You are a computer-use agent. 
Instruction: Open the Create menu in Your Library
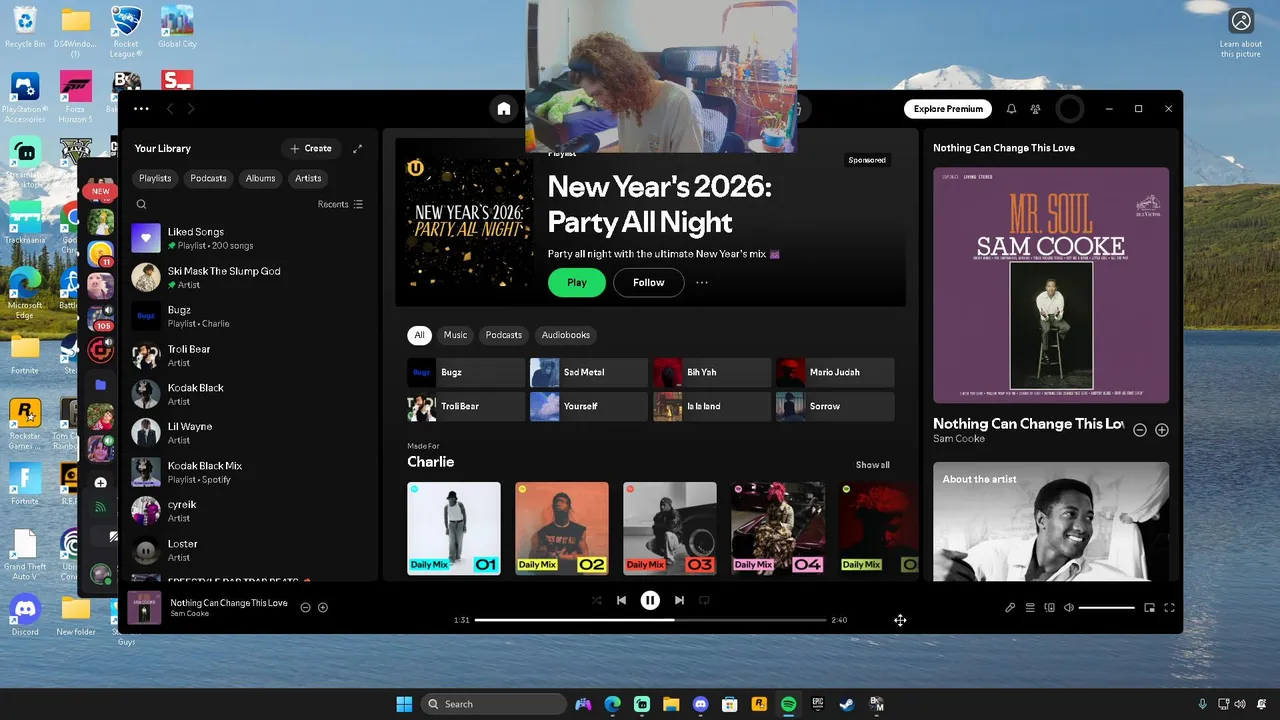[x=311, y=148]
